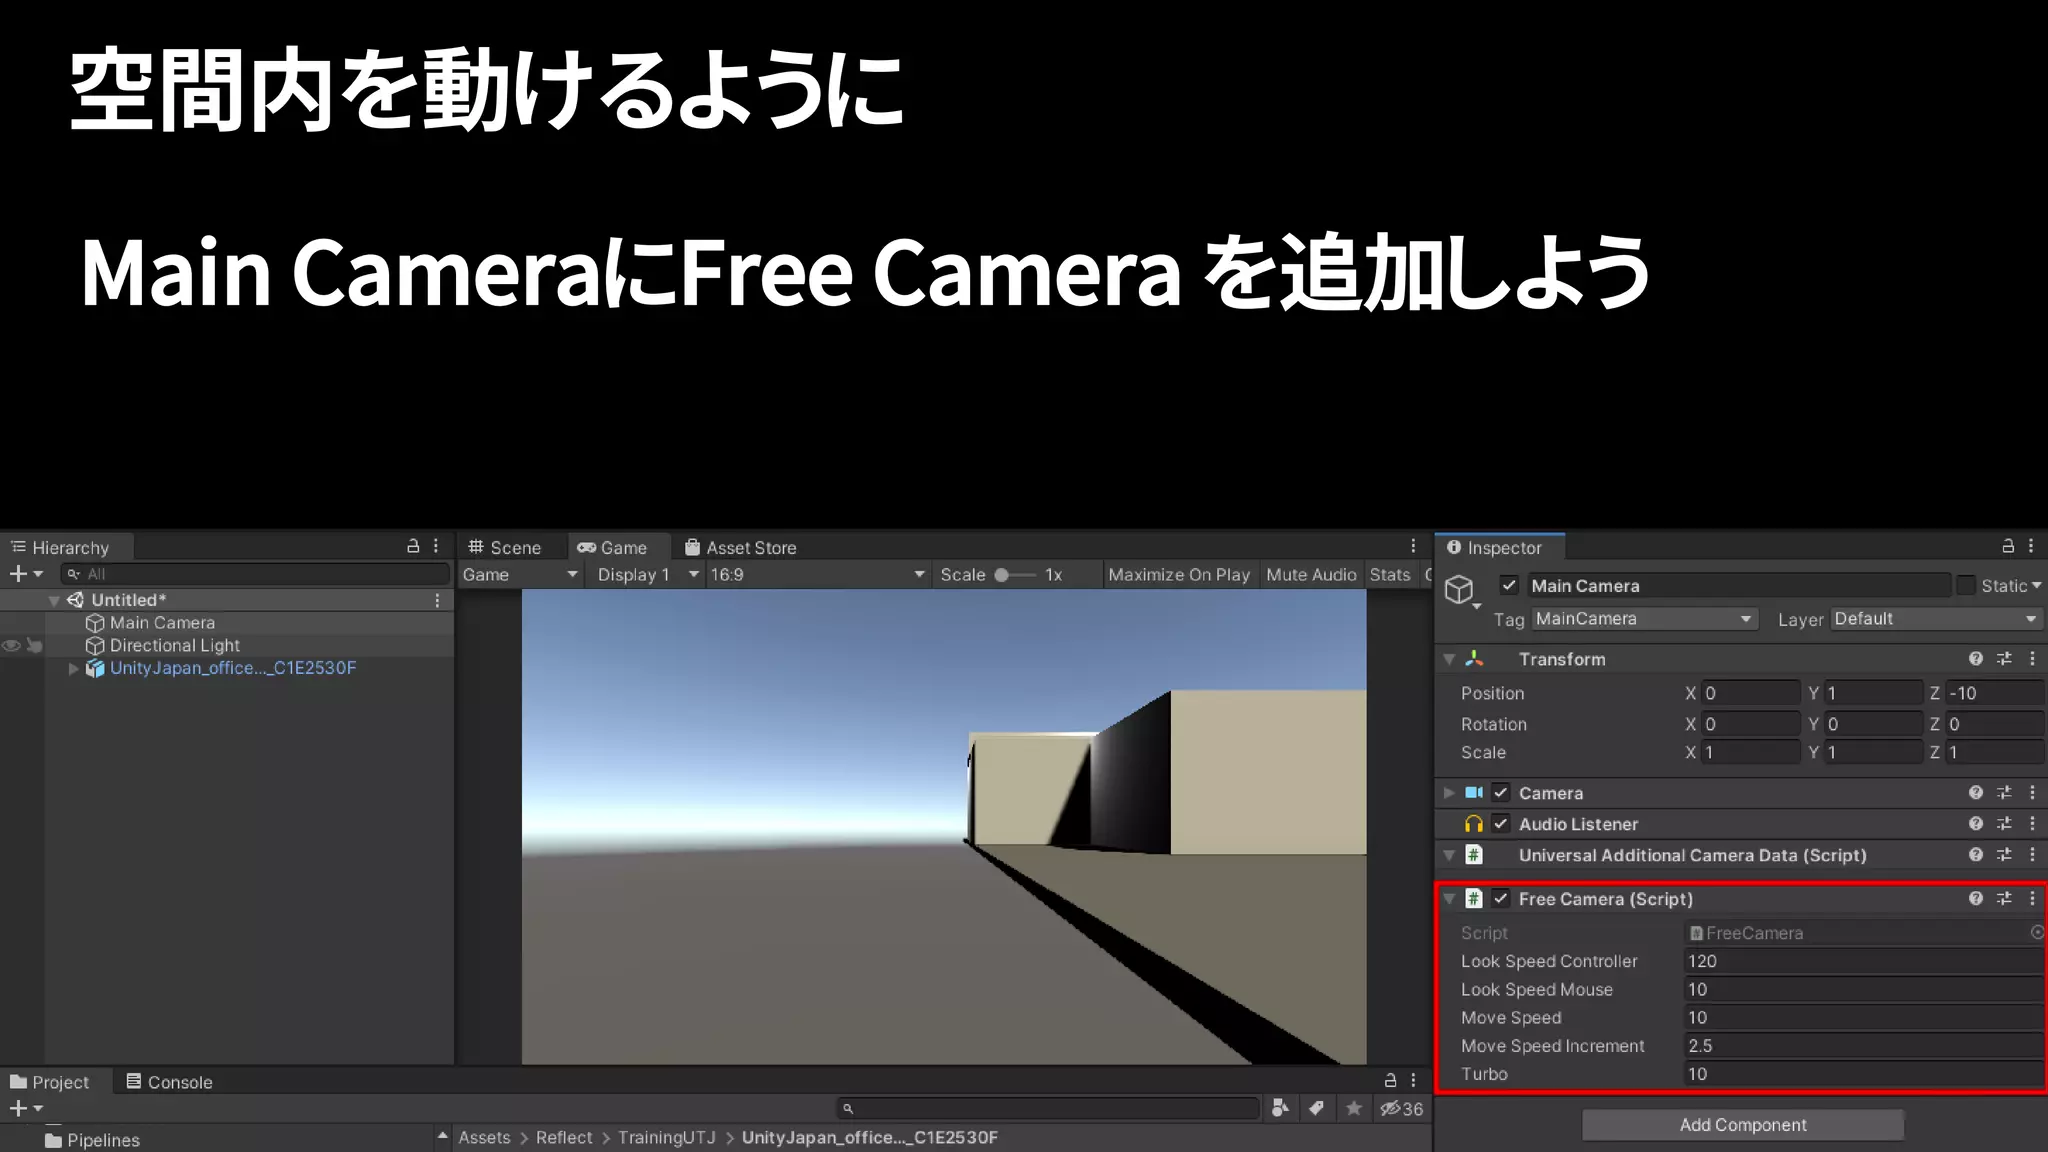Viewport: 2048px width, 1152px height.
Task: Open the Untitled scene kebab menu
Action: (x=437, y=600)
